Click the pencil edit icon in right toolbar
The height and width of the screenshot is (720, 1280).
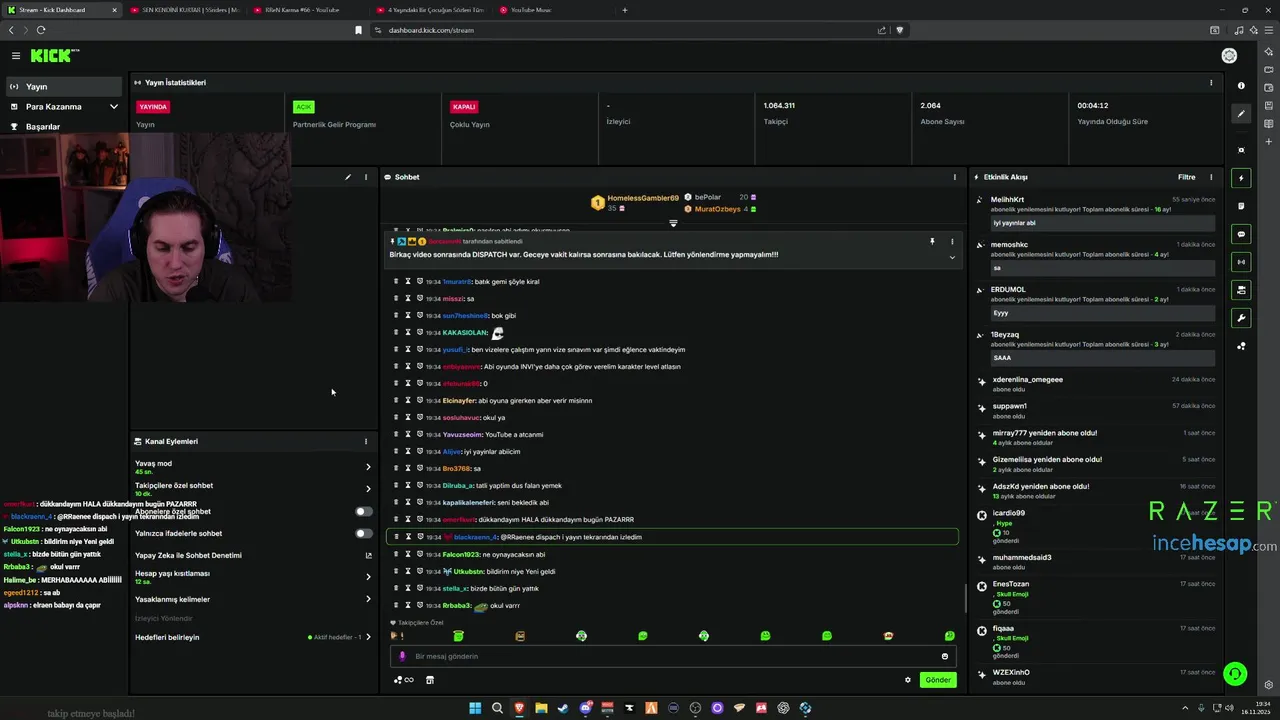point(1241,114)
